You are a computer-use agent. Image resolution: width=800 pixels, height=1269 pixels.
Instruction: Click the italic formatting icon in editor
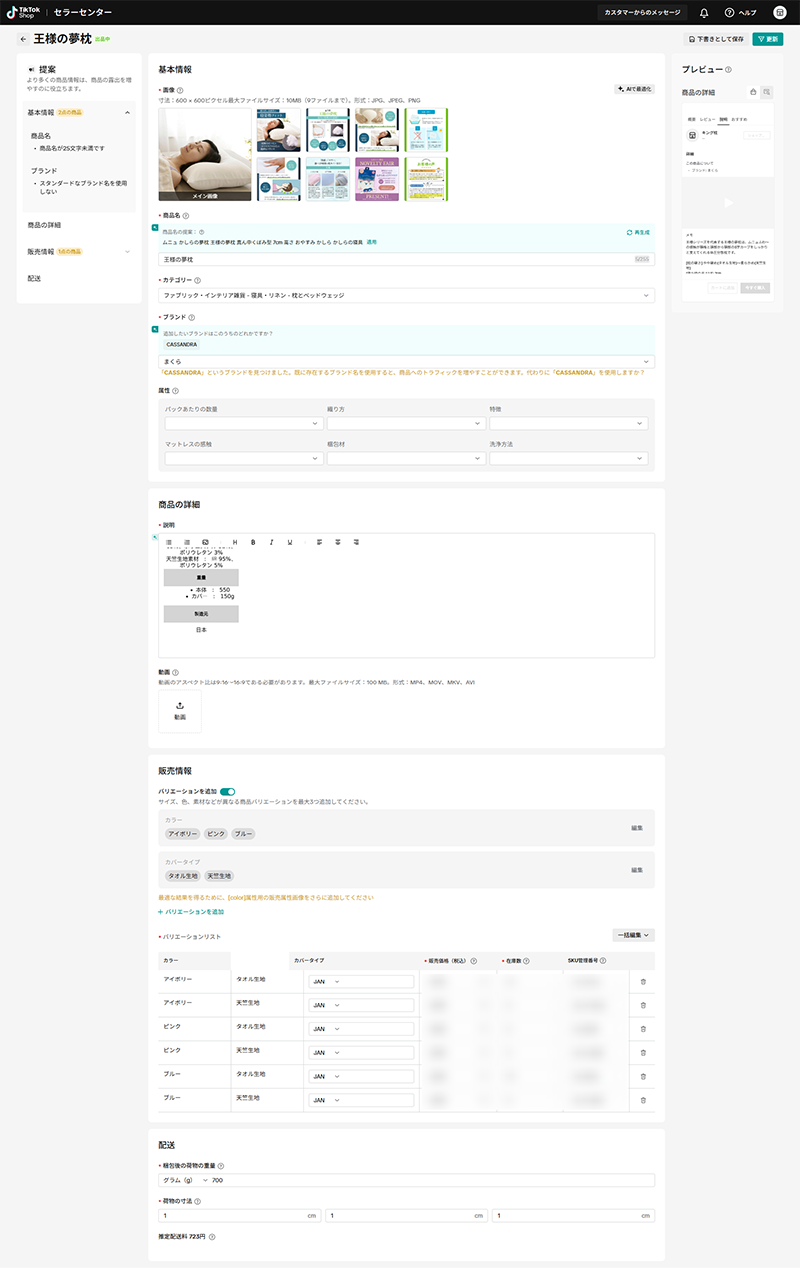pyautogui.click(x=271, y=542)
